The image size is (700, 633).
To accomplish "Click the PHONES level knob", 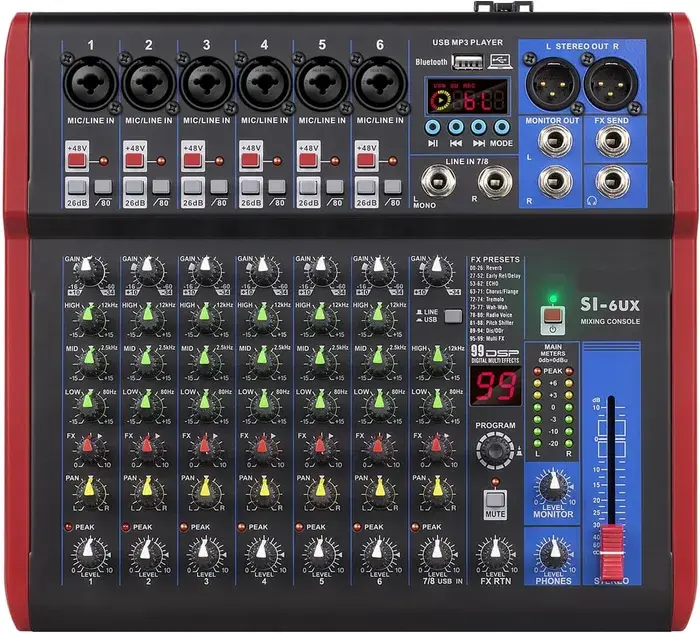I will click(552, 553).
